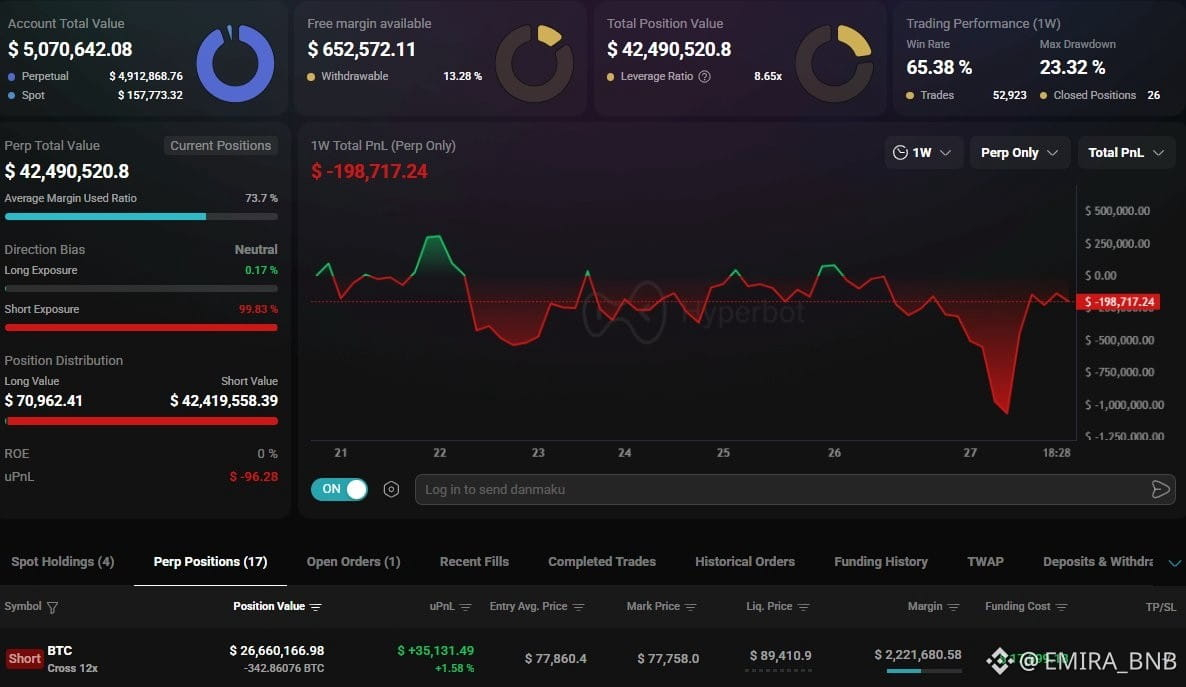This screenshot has width=1186, height=687.
Task: Sort by Liq. Price column icon
Action: point(803,607)
